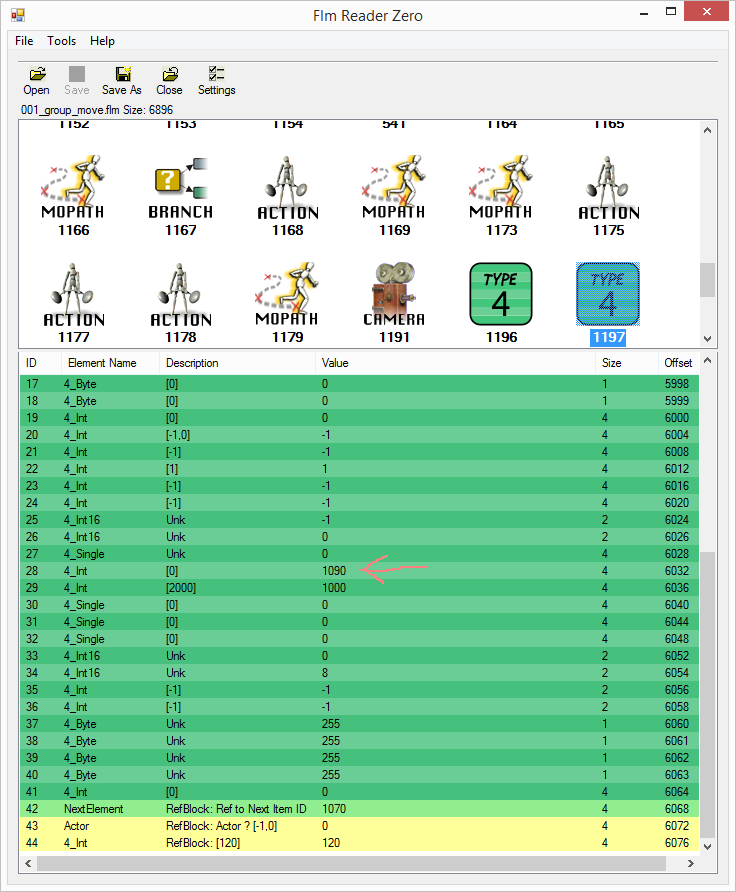Click the Flm Reader Zero title bar app icon
The height and width of the screenshot is (892, 736).
click(18, 15)
